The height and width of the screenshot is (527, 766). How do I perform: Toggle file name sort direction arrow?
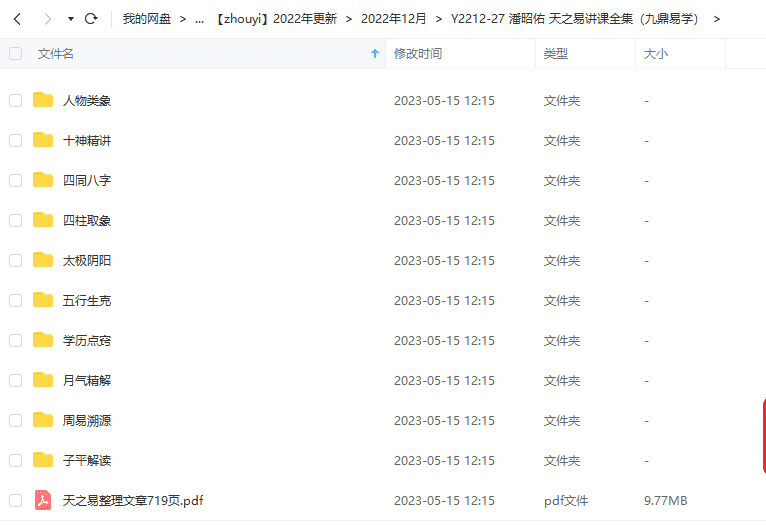375,54
